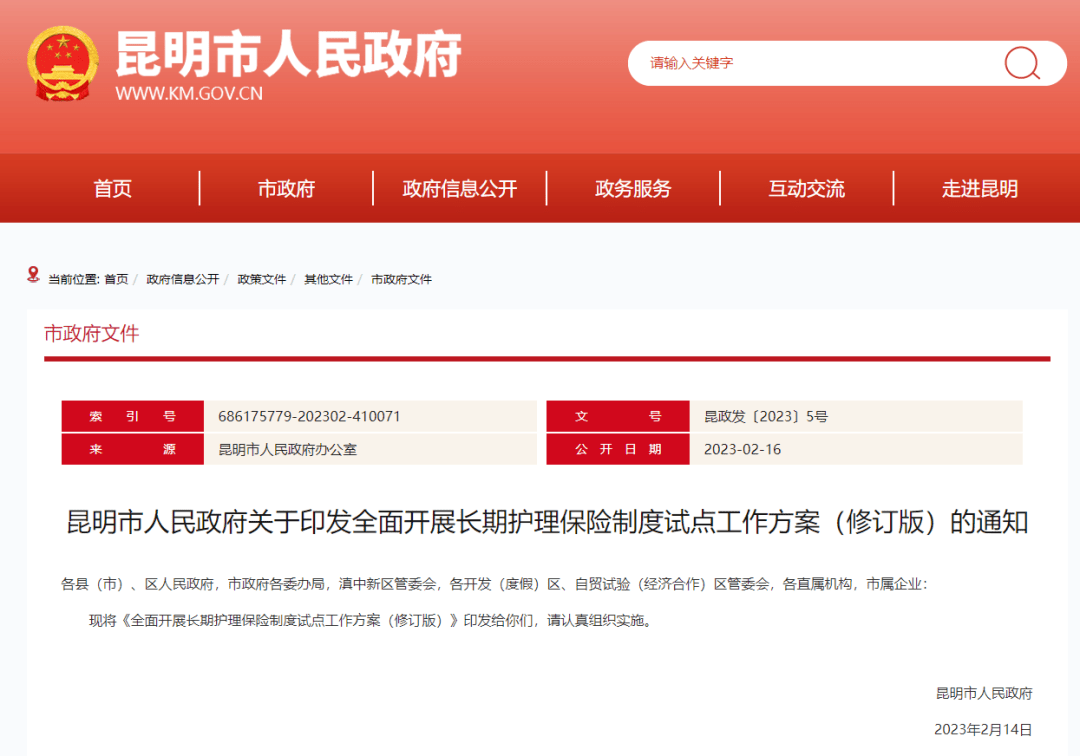Image resolution: width=1080 pixels, height=756 pixels.
Task: Click the national emblem logo
Action: [63, 63]
